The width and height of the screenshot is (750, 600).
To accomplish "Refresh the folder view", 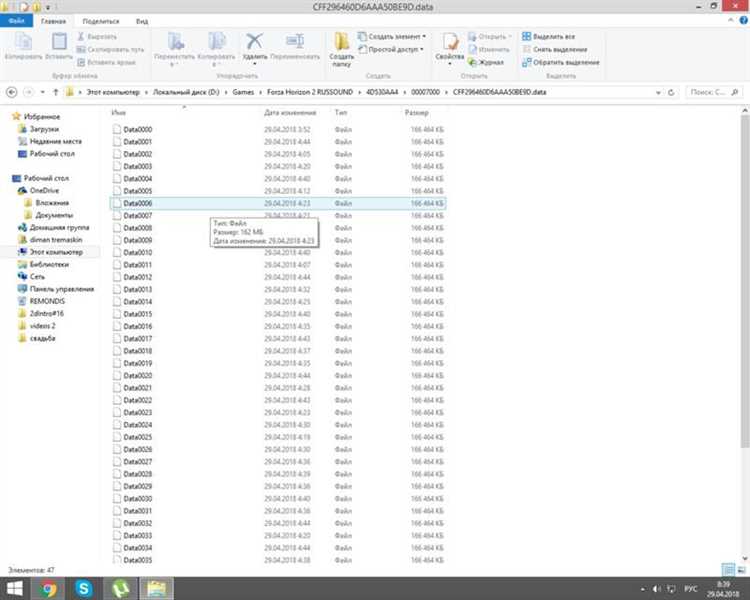I will tap(671, 92).
